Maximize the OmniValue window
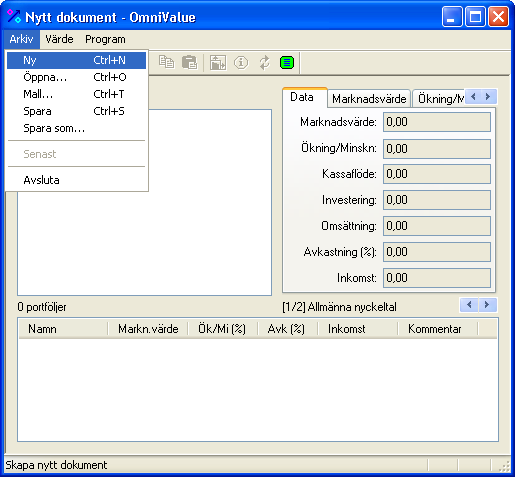 point(475,16)
